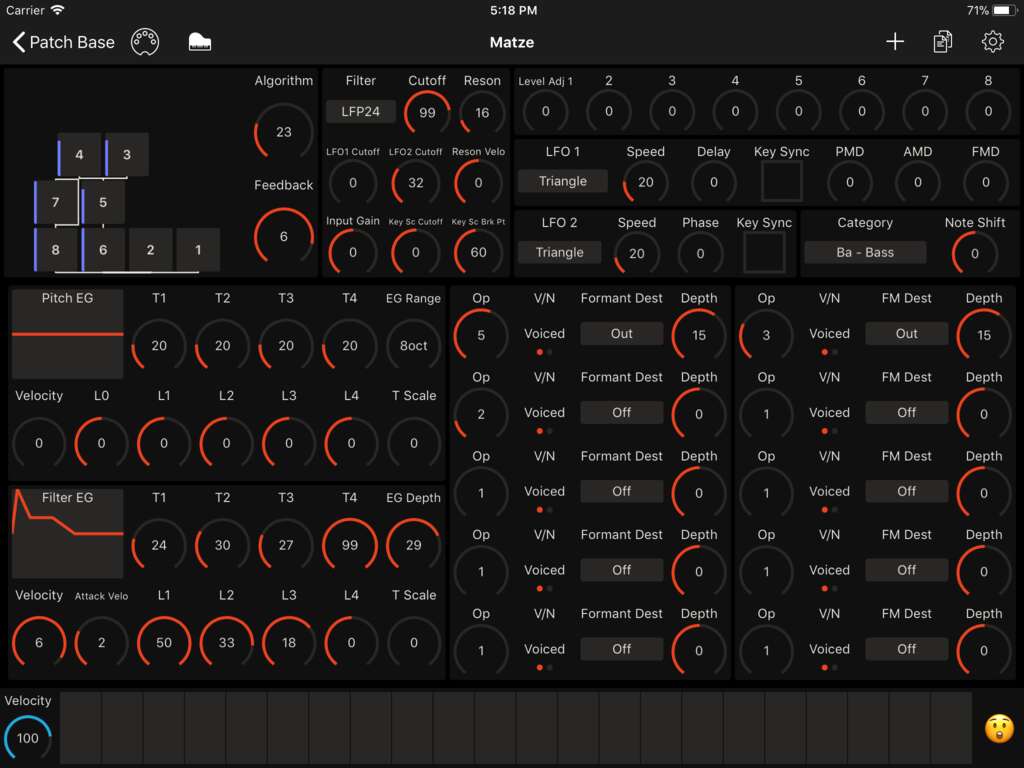Tap the Wi-Fi icon in the status bar
The height and width of the screenshot is (768, 1024).
[58, 10]
